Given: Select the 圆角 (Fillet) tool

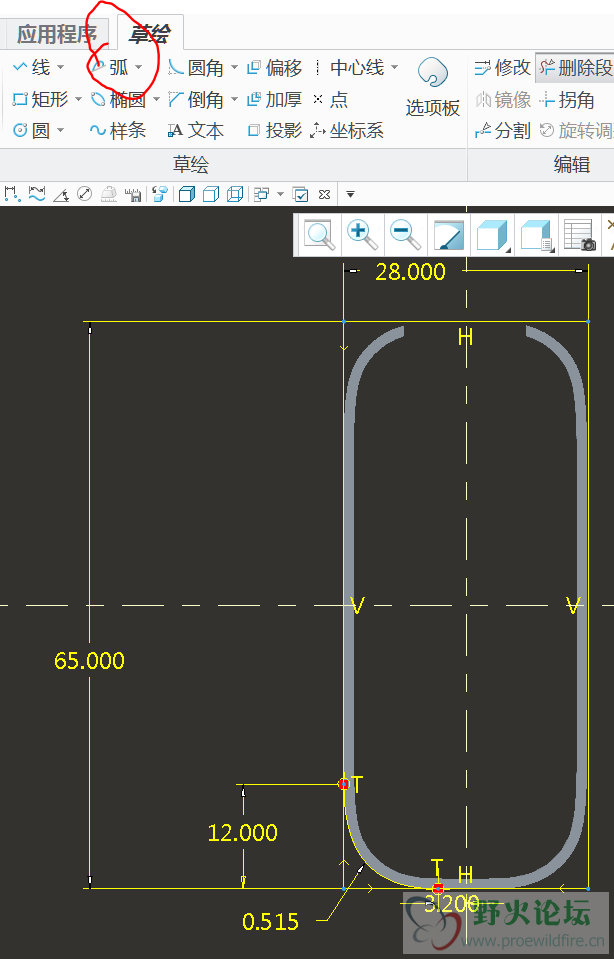Looking at the screenshot, I should (x=196, y=67).
